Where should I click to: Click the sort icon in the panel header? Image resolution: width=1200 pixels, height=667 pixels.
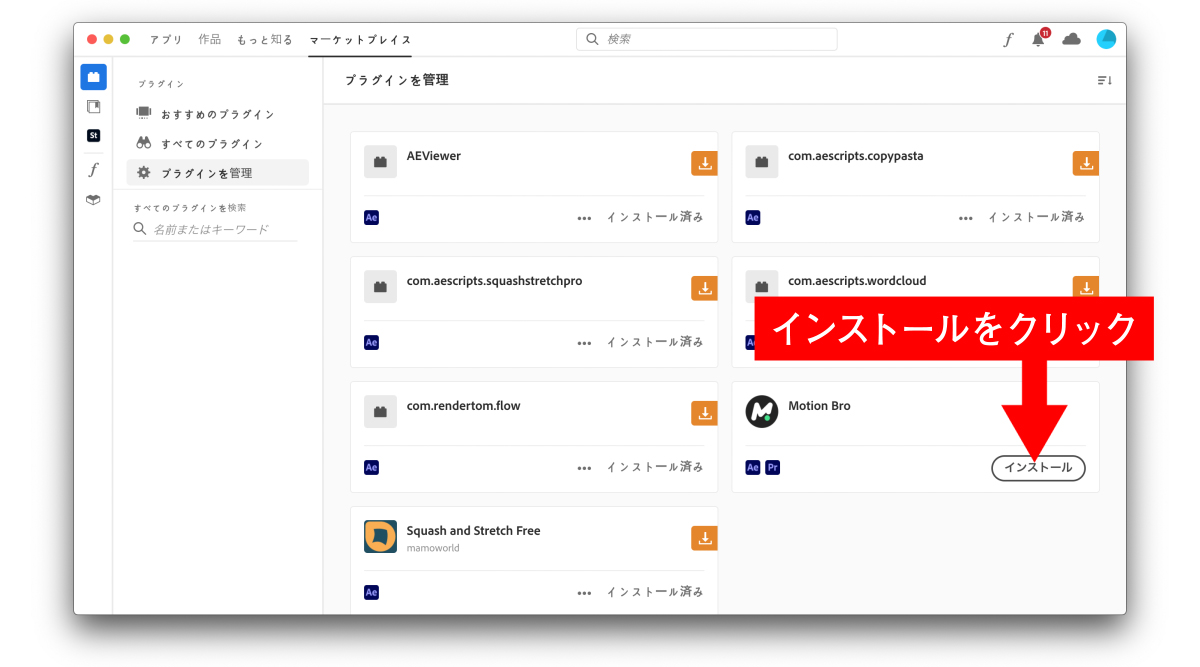[x=1104, y=80]
